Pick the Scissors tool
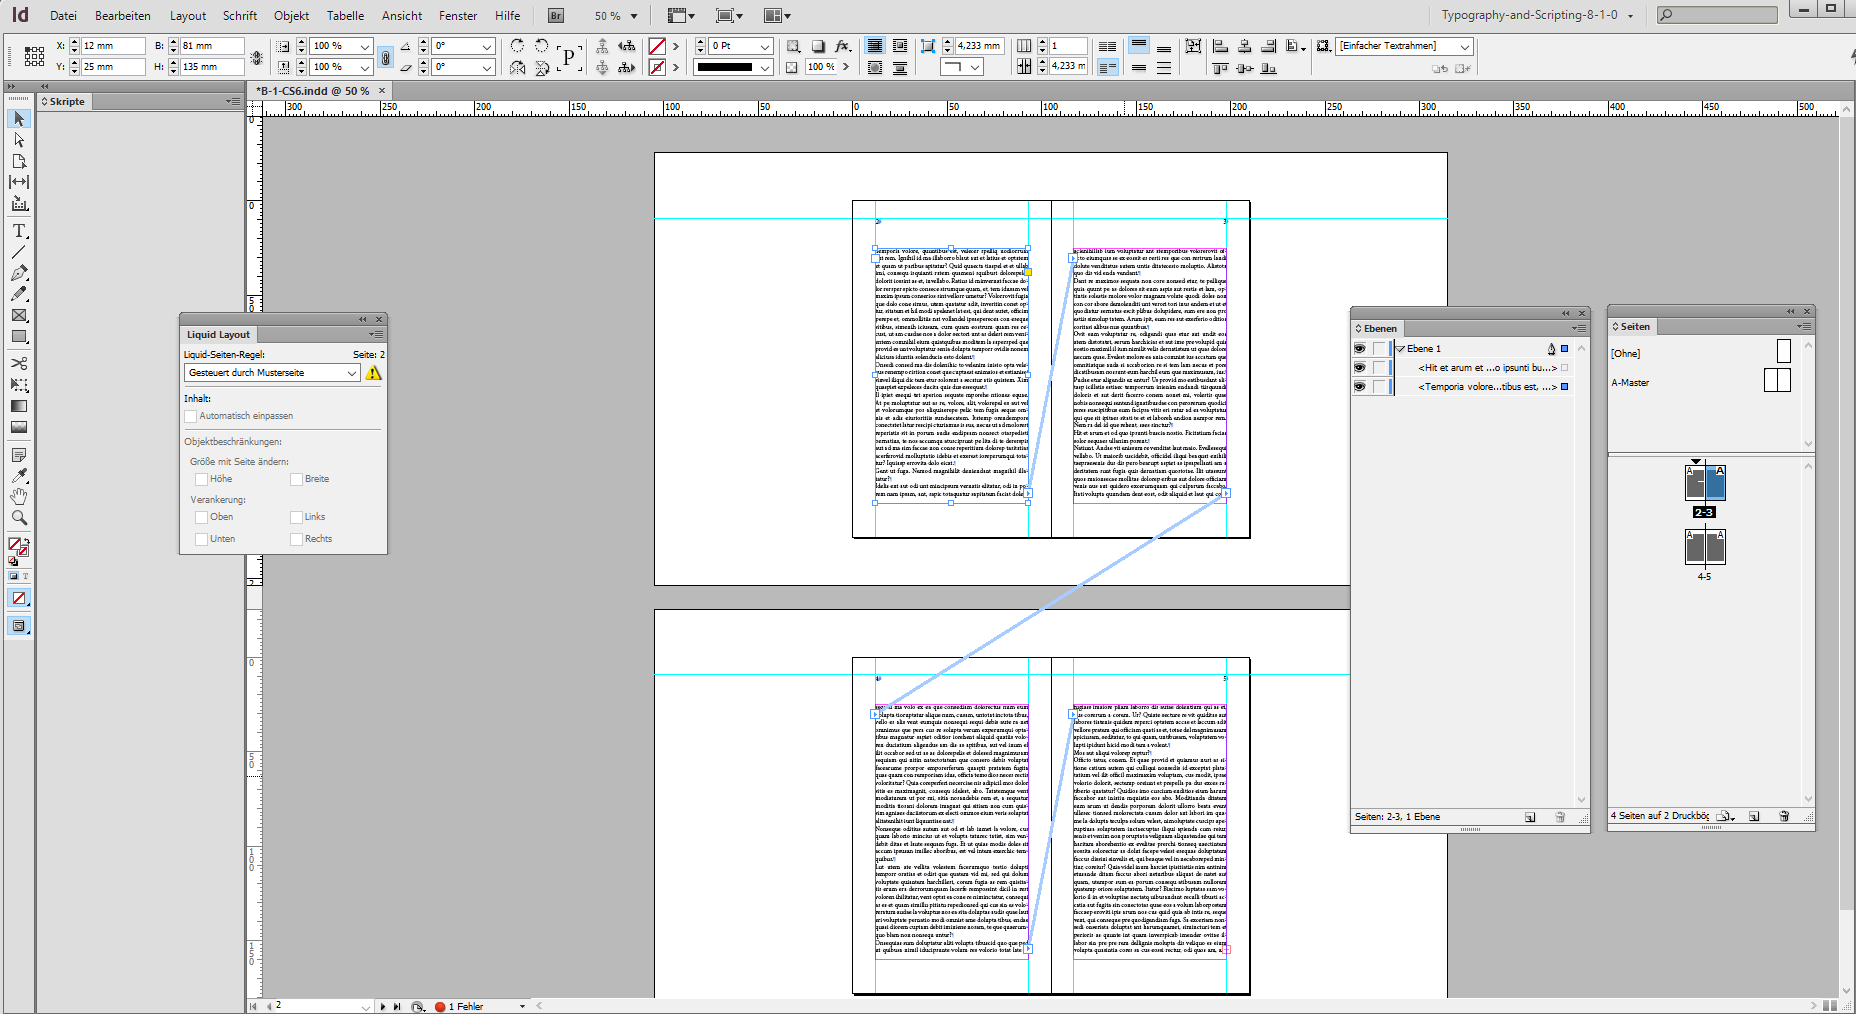The width and height of the screenshot is (1856, 1014). 19,363
